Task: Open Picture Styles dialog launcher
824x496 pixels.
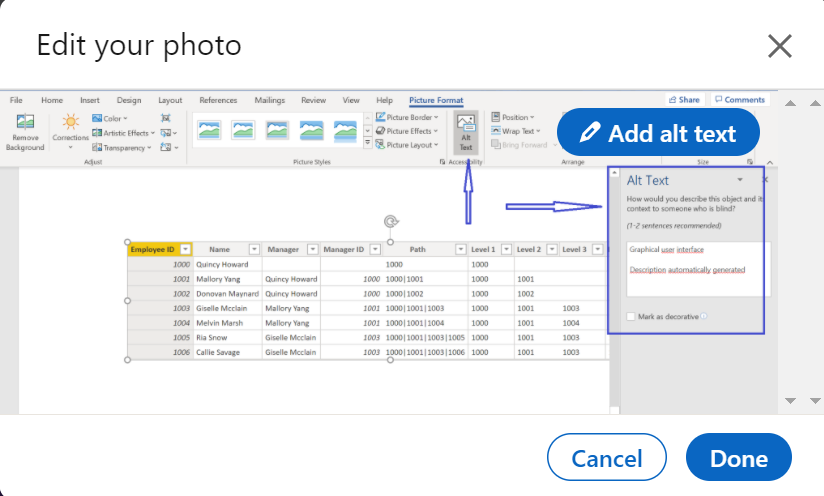Action: point(442,162)
